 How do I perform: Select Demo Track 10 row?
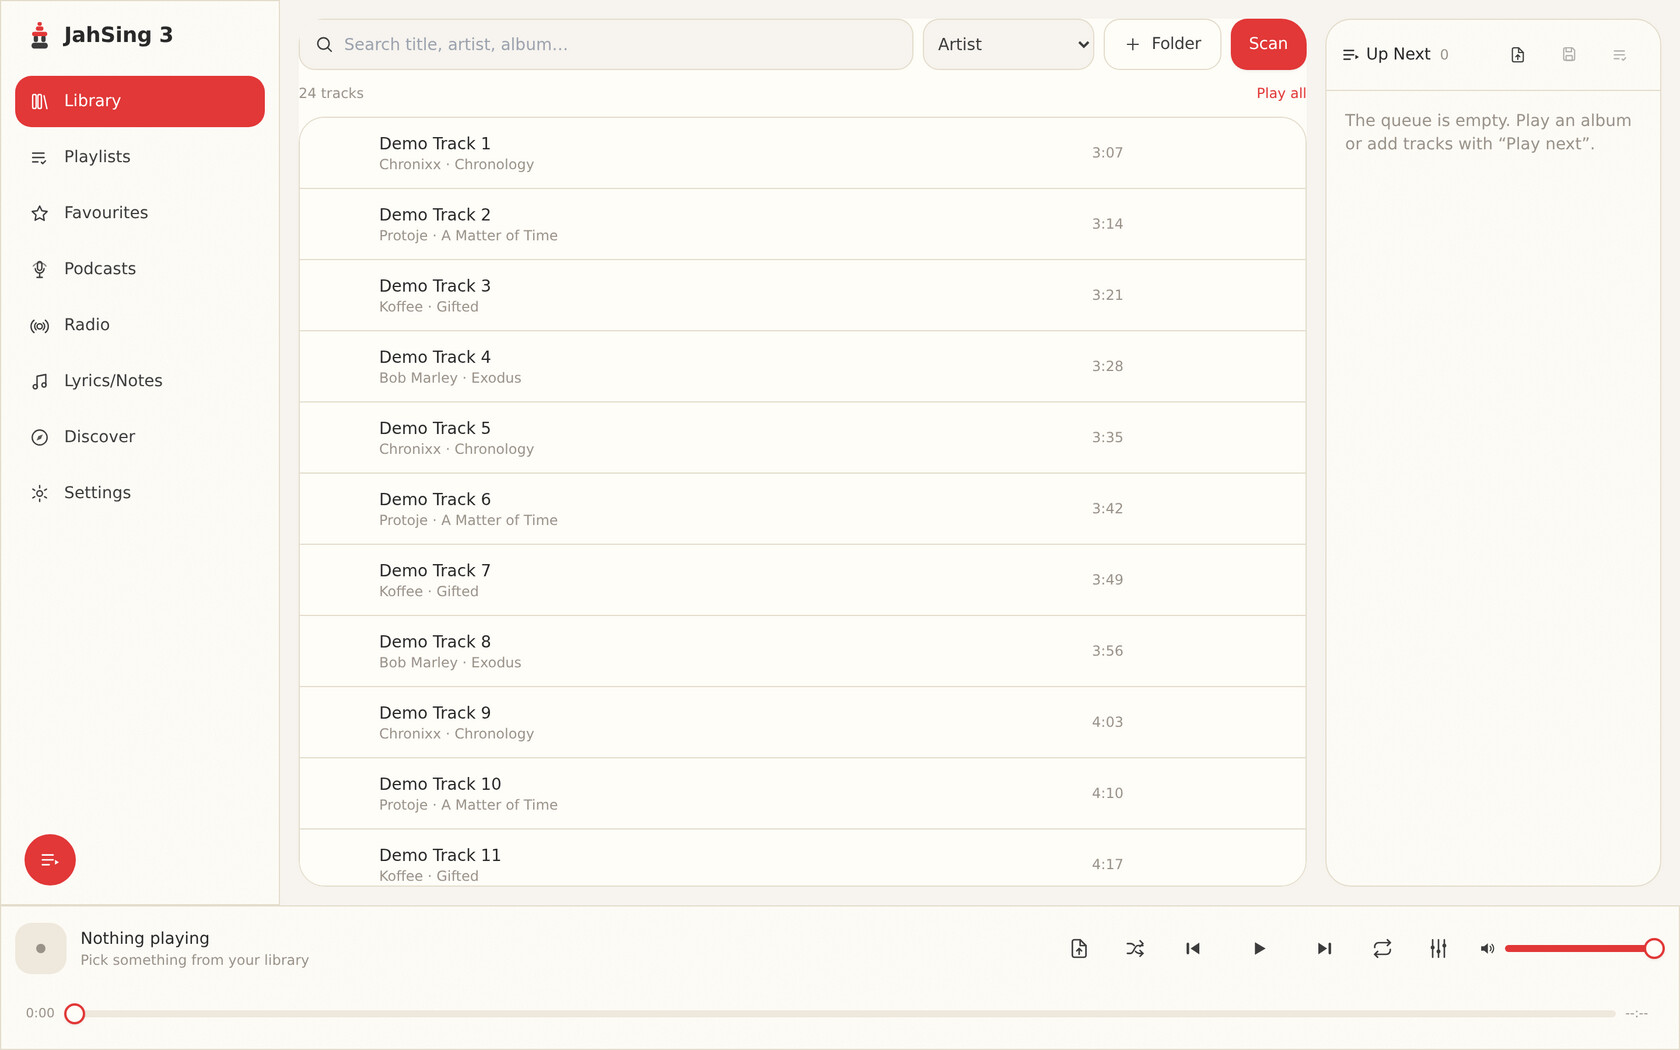point(802,793)
